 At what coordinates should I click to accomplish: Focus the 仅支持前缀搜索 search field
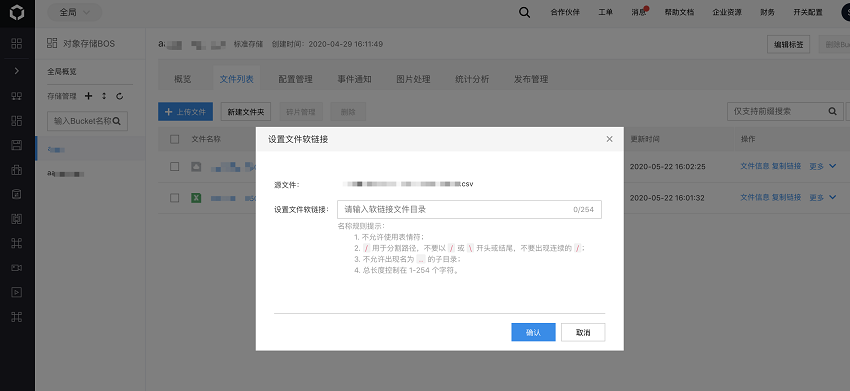coord(784,111)
